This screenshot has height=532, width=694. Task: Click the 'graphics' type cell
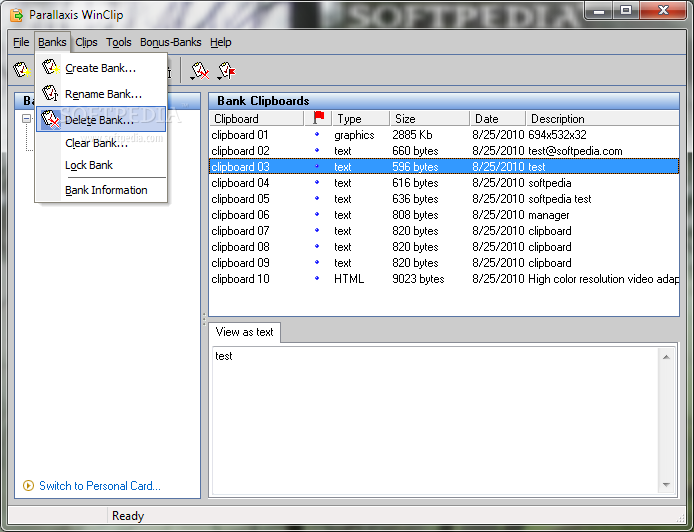coord(354,135)
